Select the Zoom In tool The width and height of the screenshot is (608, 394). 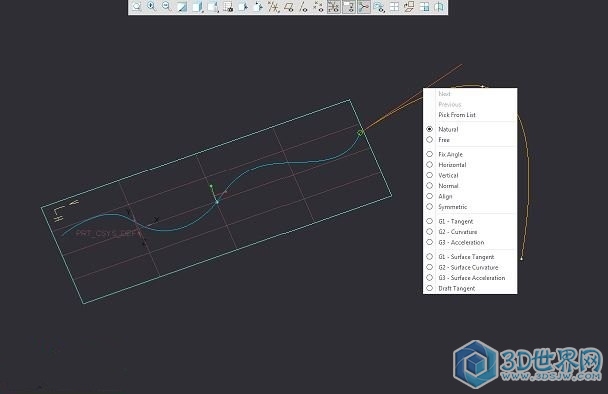tap(151, 7)
